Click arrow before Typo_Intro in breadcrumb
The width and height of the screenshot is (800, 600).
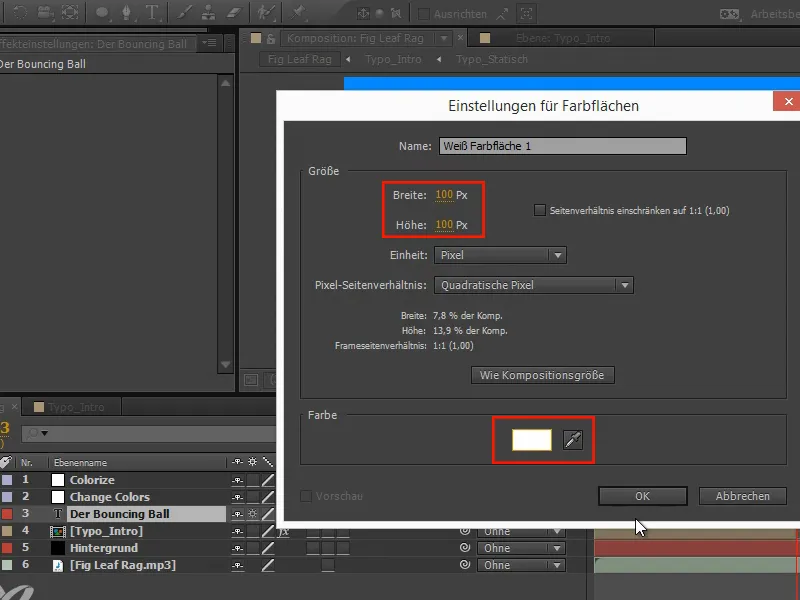pyautogui.click(x=348, y=59)
